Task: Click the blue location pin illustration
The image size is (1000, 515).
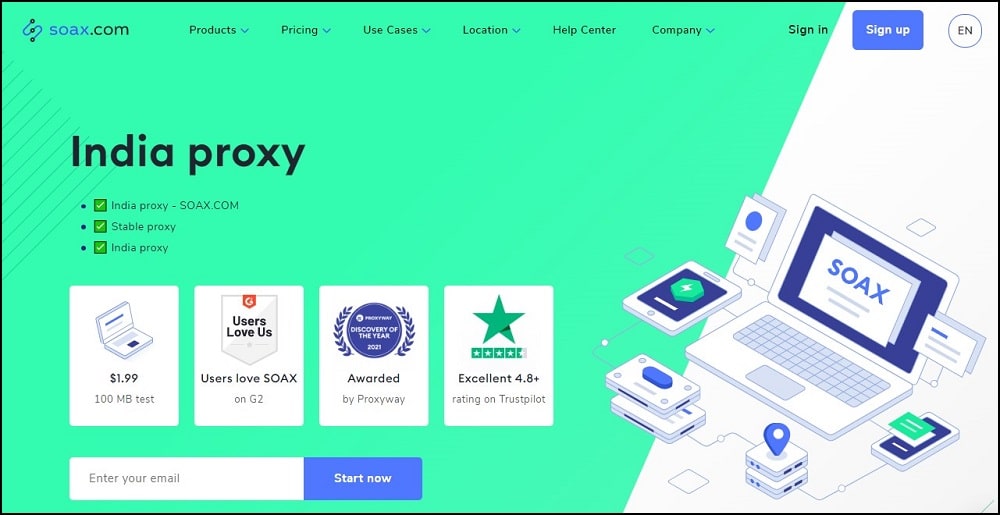Action: (776, 439)
